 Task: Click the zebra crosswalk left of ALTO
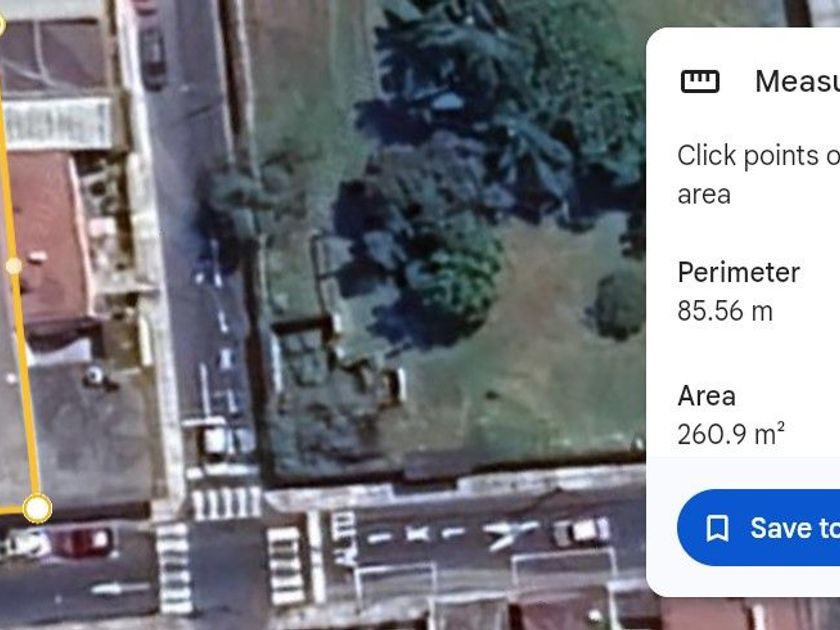[285, 566]
